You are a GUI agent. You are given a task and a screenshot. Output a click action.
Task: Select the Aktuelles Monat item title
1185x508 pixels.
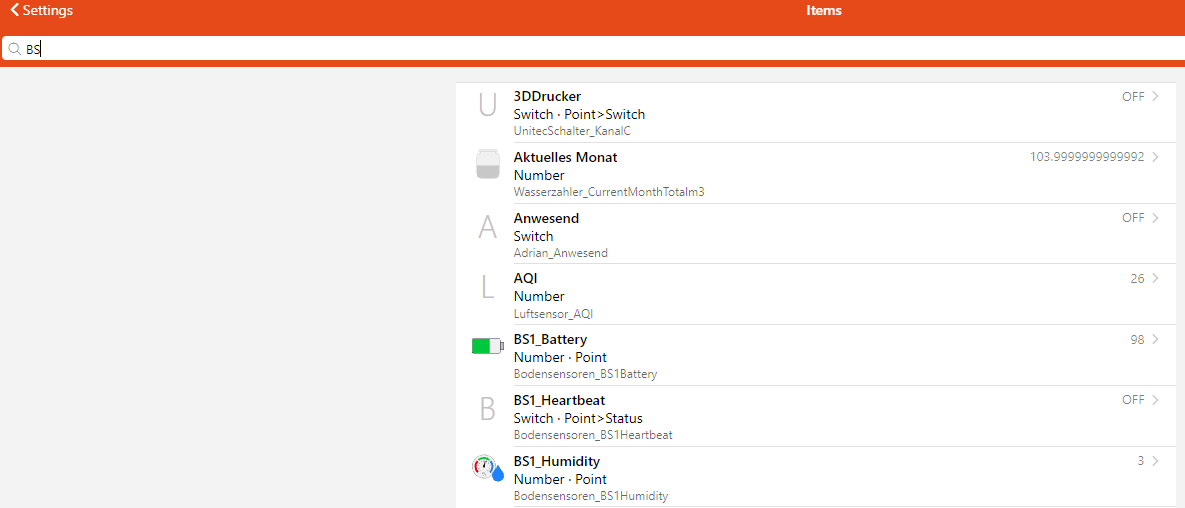pos(565,157)
